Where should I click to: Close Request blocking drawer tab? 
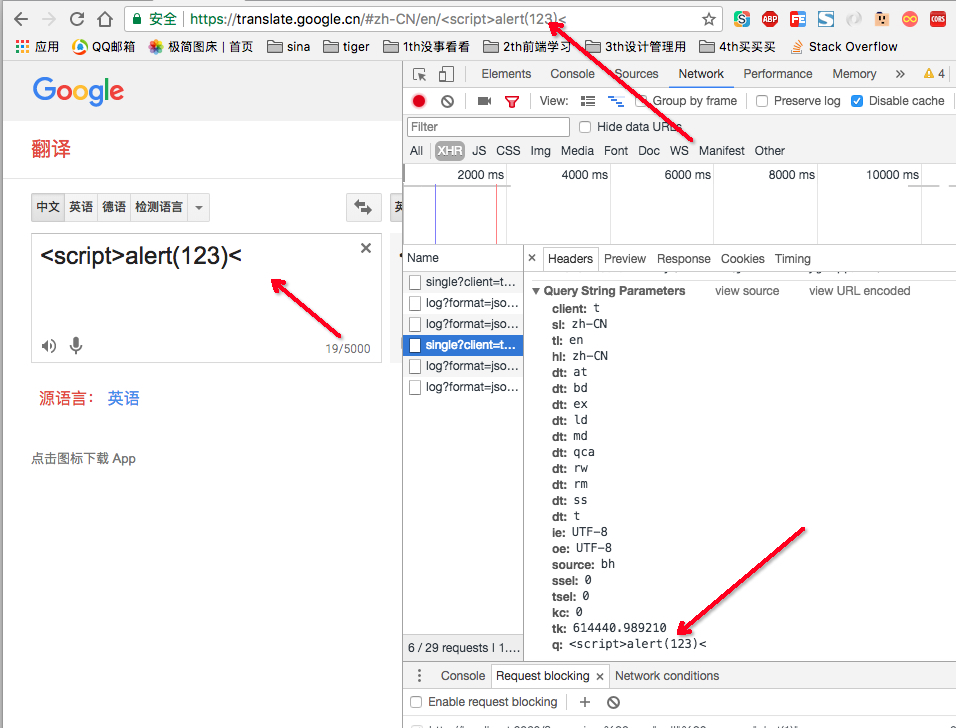(600, 676)
